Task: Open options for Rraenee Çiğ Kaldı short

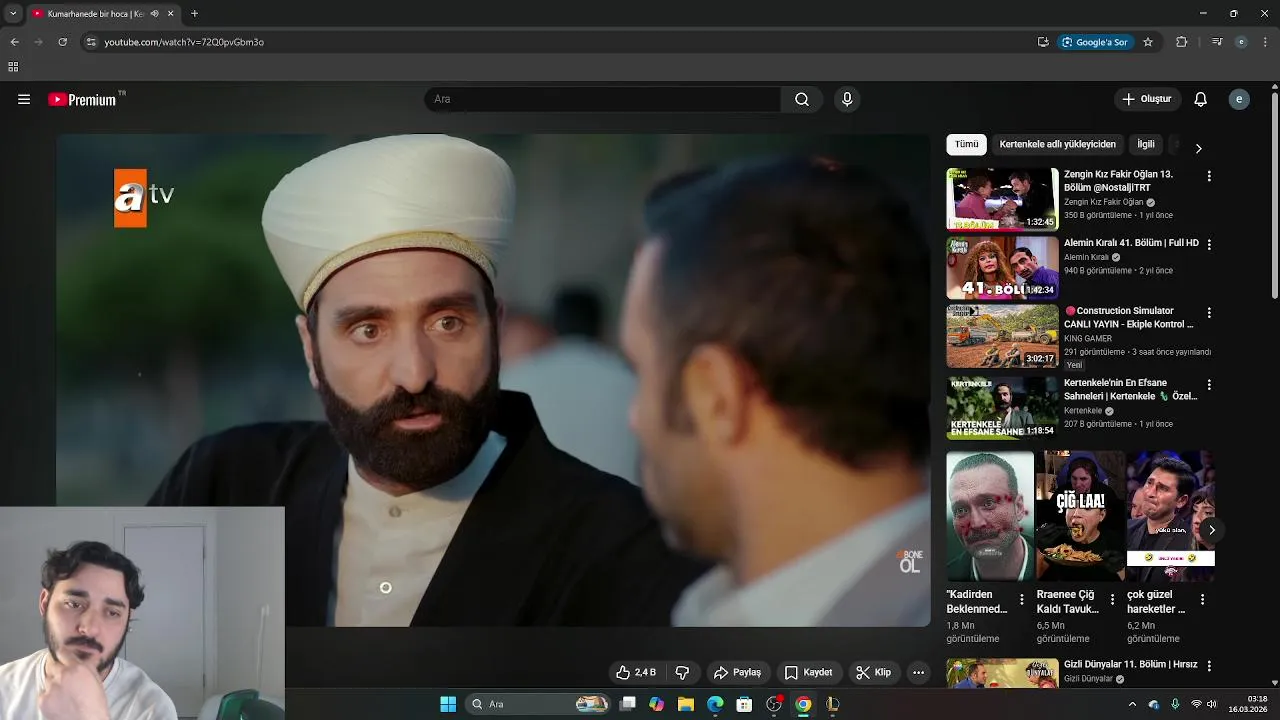Action: [x=1112, y=600]
